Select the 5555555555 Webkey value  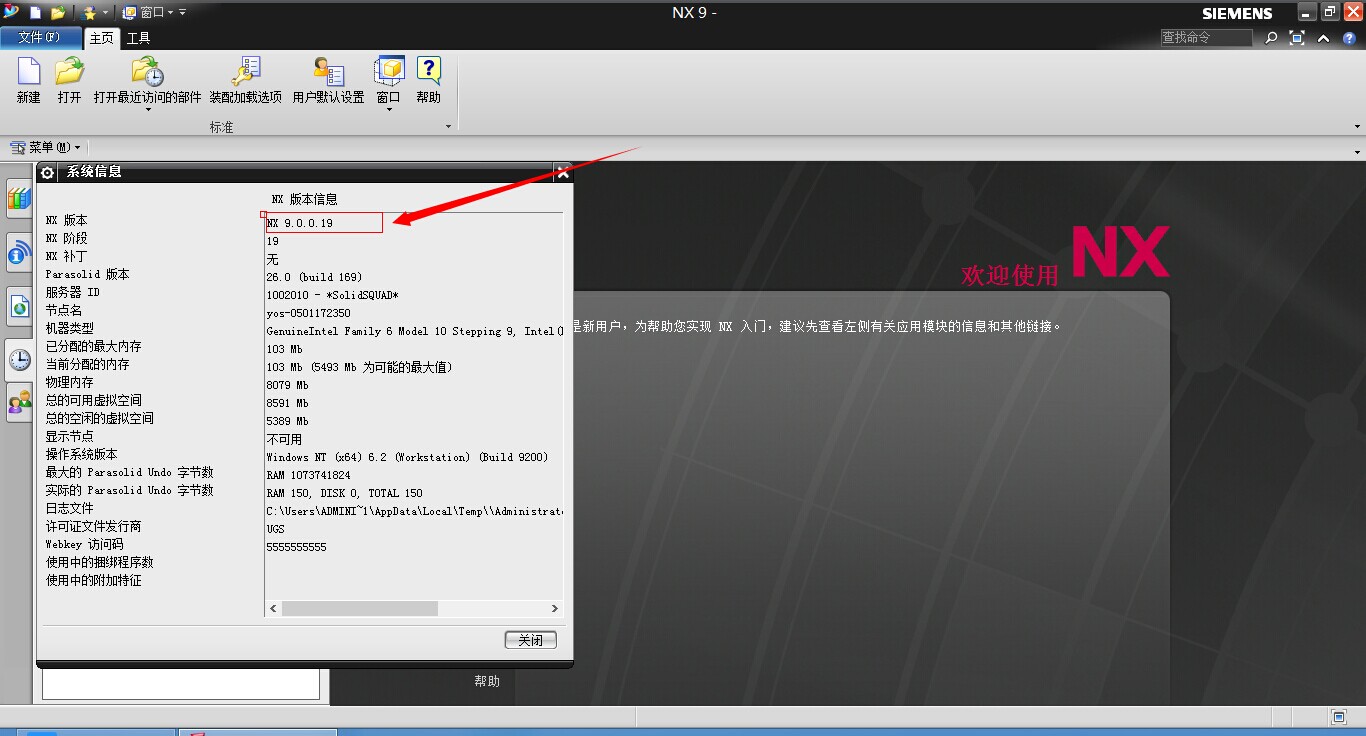coord(297,547)
